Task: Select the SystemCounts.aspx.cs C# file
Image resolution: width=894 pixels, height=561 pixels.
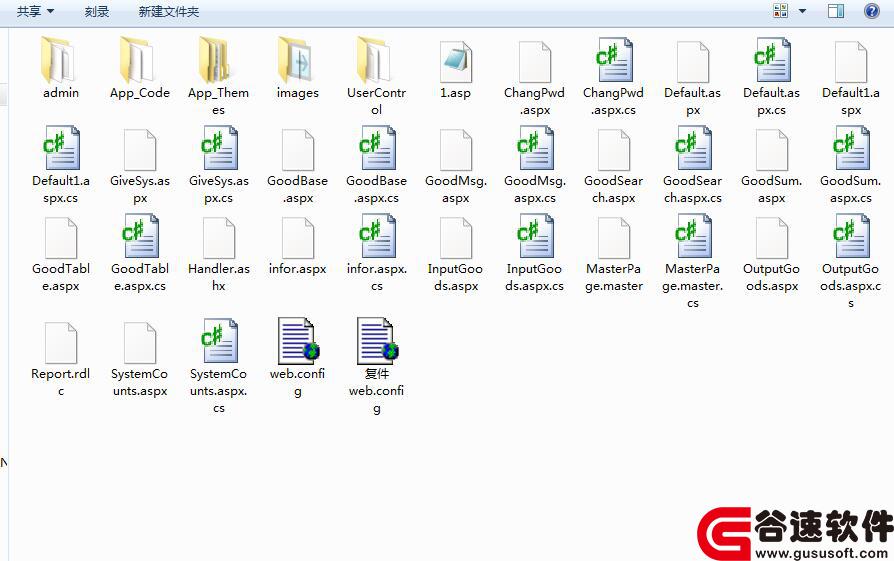Action: coord(219,342)
